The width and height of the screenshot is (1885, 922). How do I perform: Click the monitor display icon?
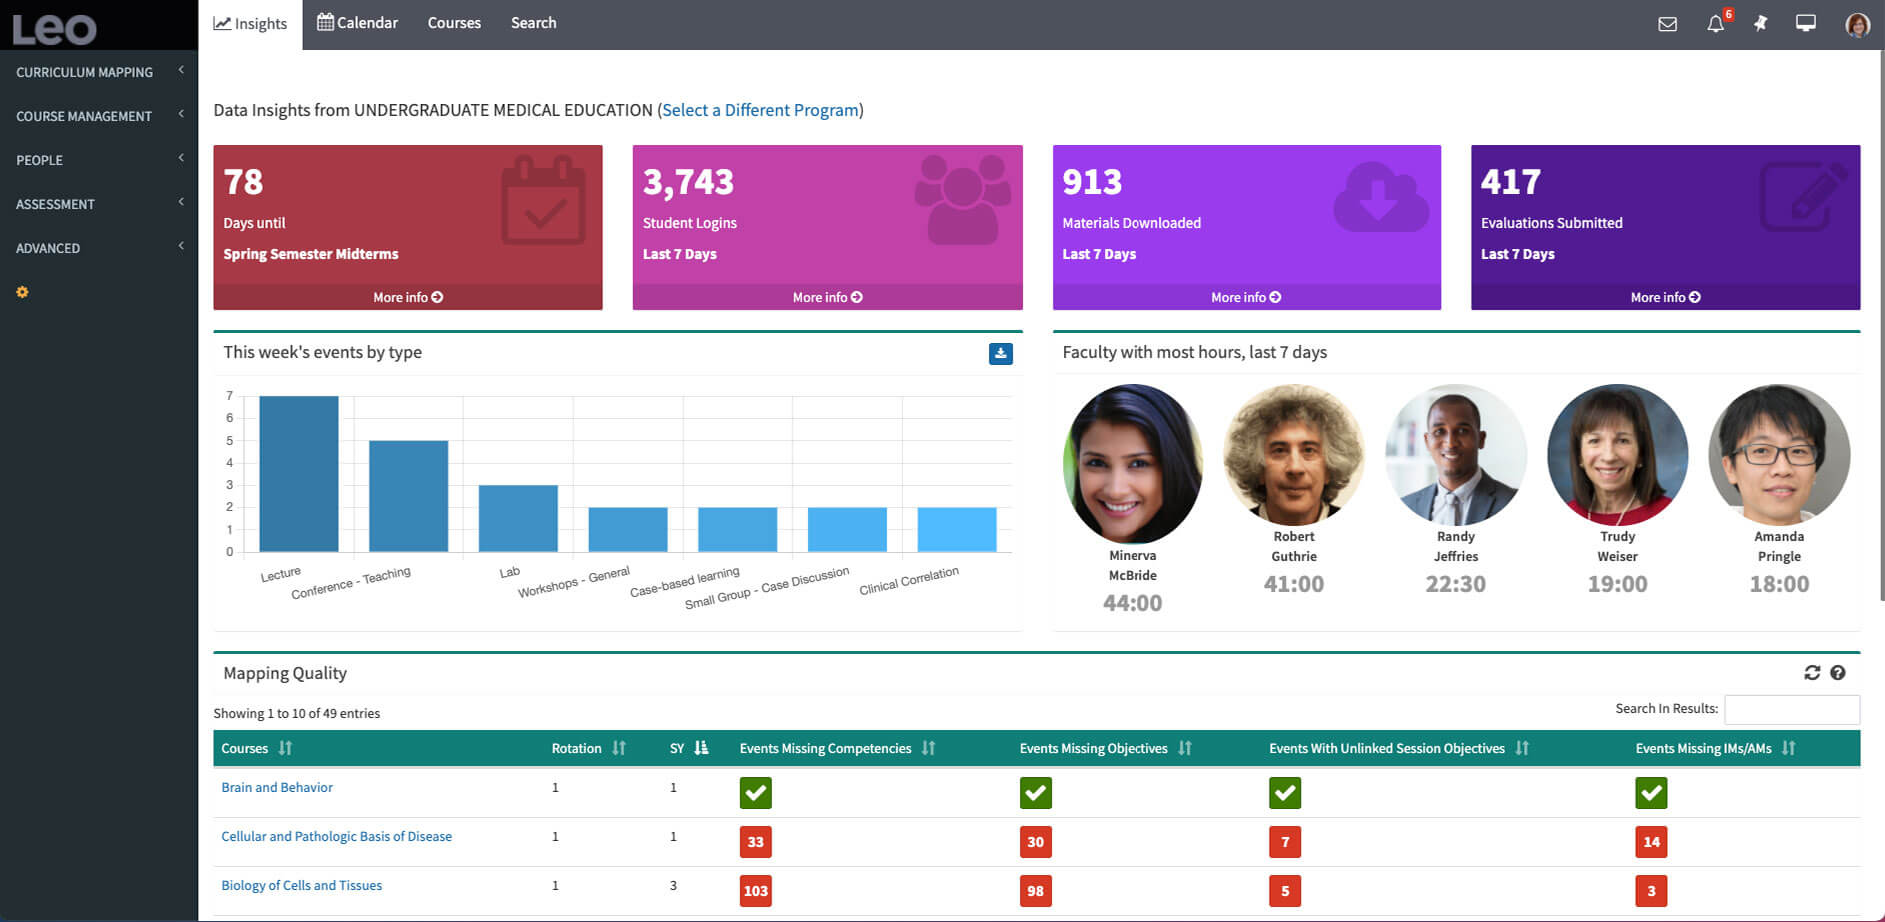tap(1805, 23)
